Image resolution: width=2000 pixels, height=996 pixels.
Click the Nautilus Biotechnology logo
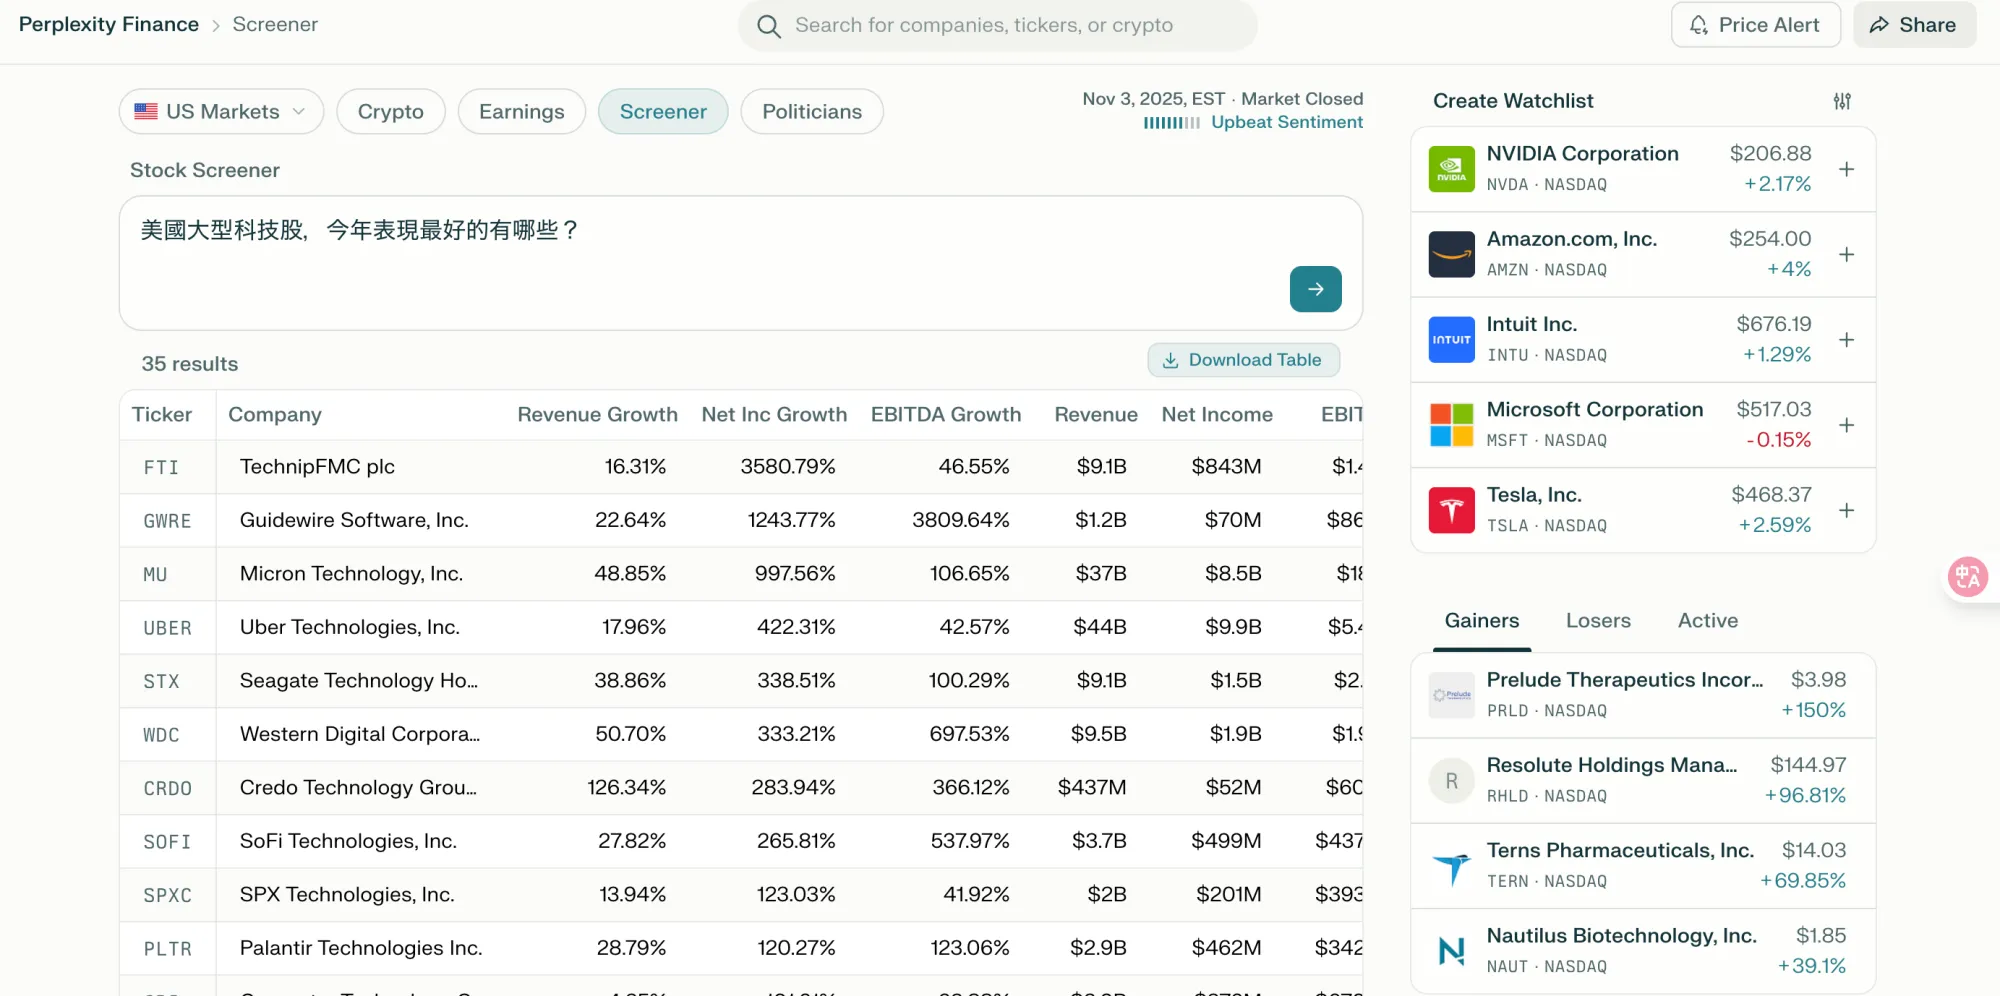point(1451,951)
